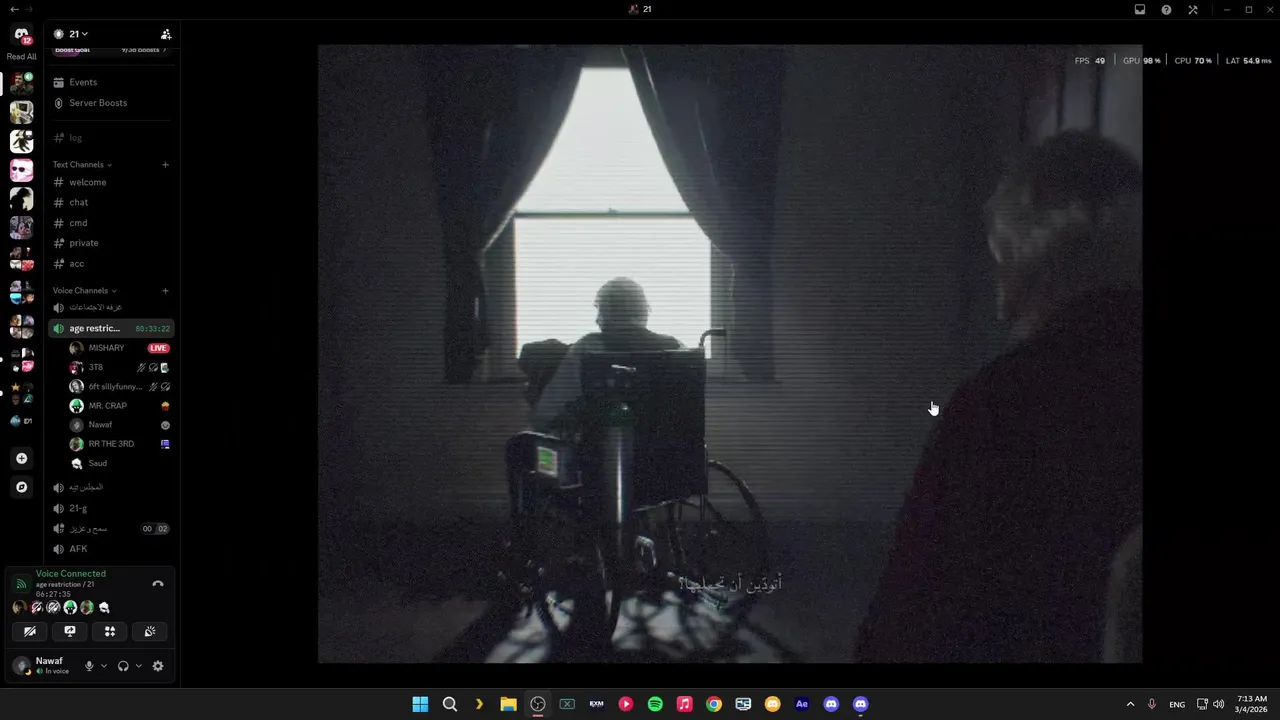Collapse the Voice Channels category
The height and width of the screenshot is (720, 1280).
[84, 290]
